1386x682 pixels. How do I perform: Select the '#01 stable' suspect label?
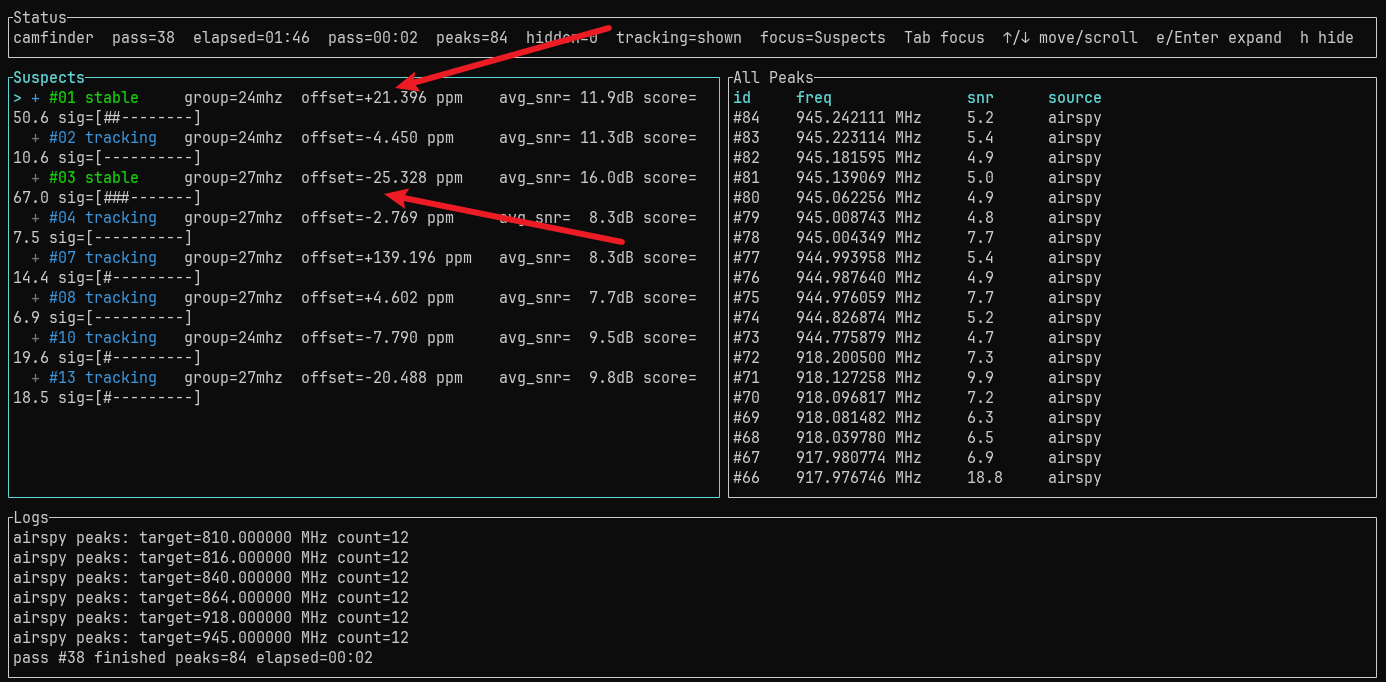(94, 98)
